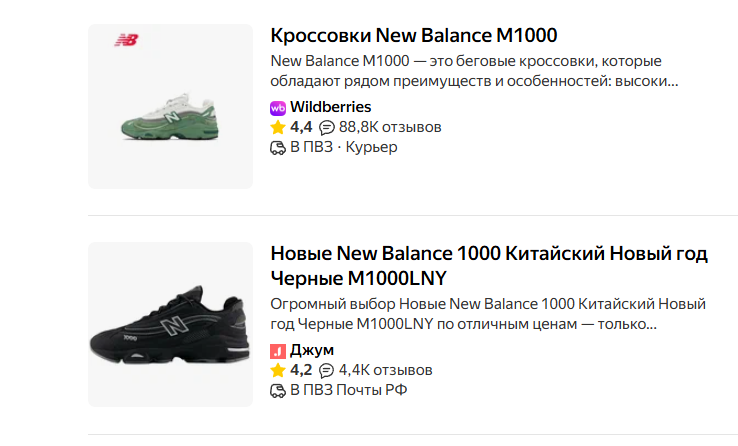738x446 pixels.
Task: Click the New Balance M1000 description text
Action: pos(474,71)
